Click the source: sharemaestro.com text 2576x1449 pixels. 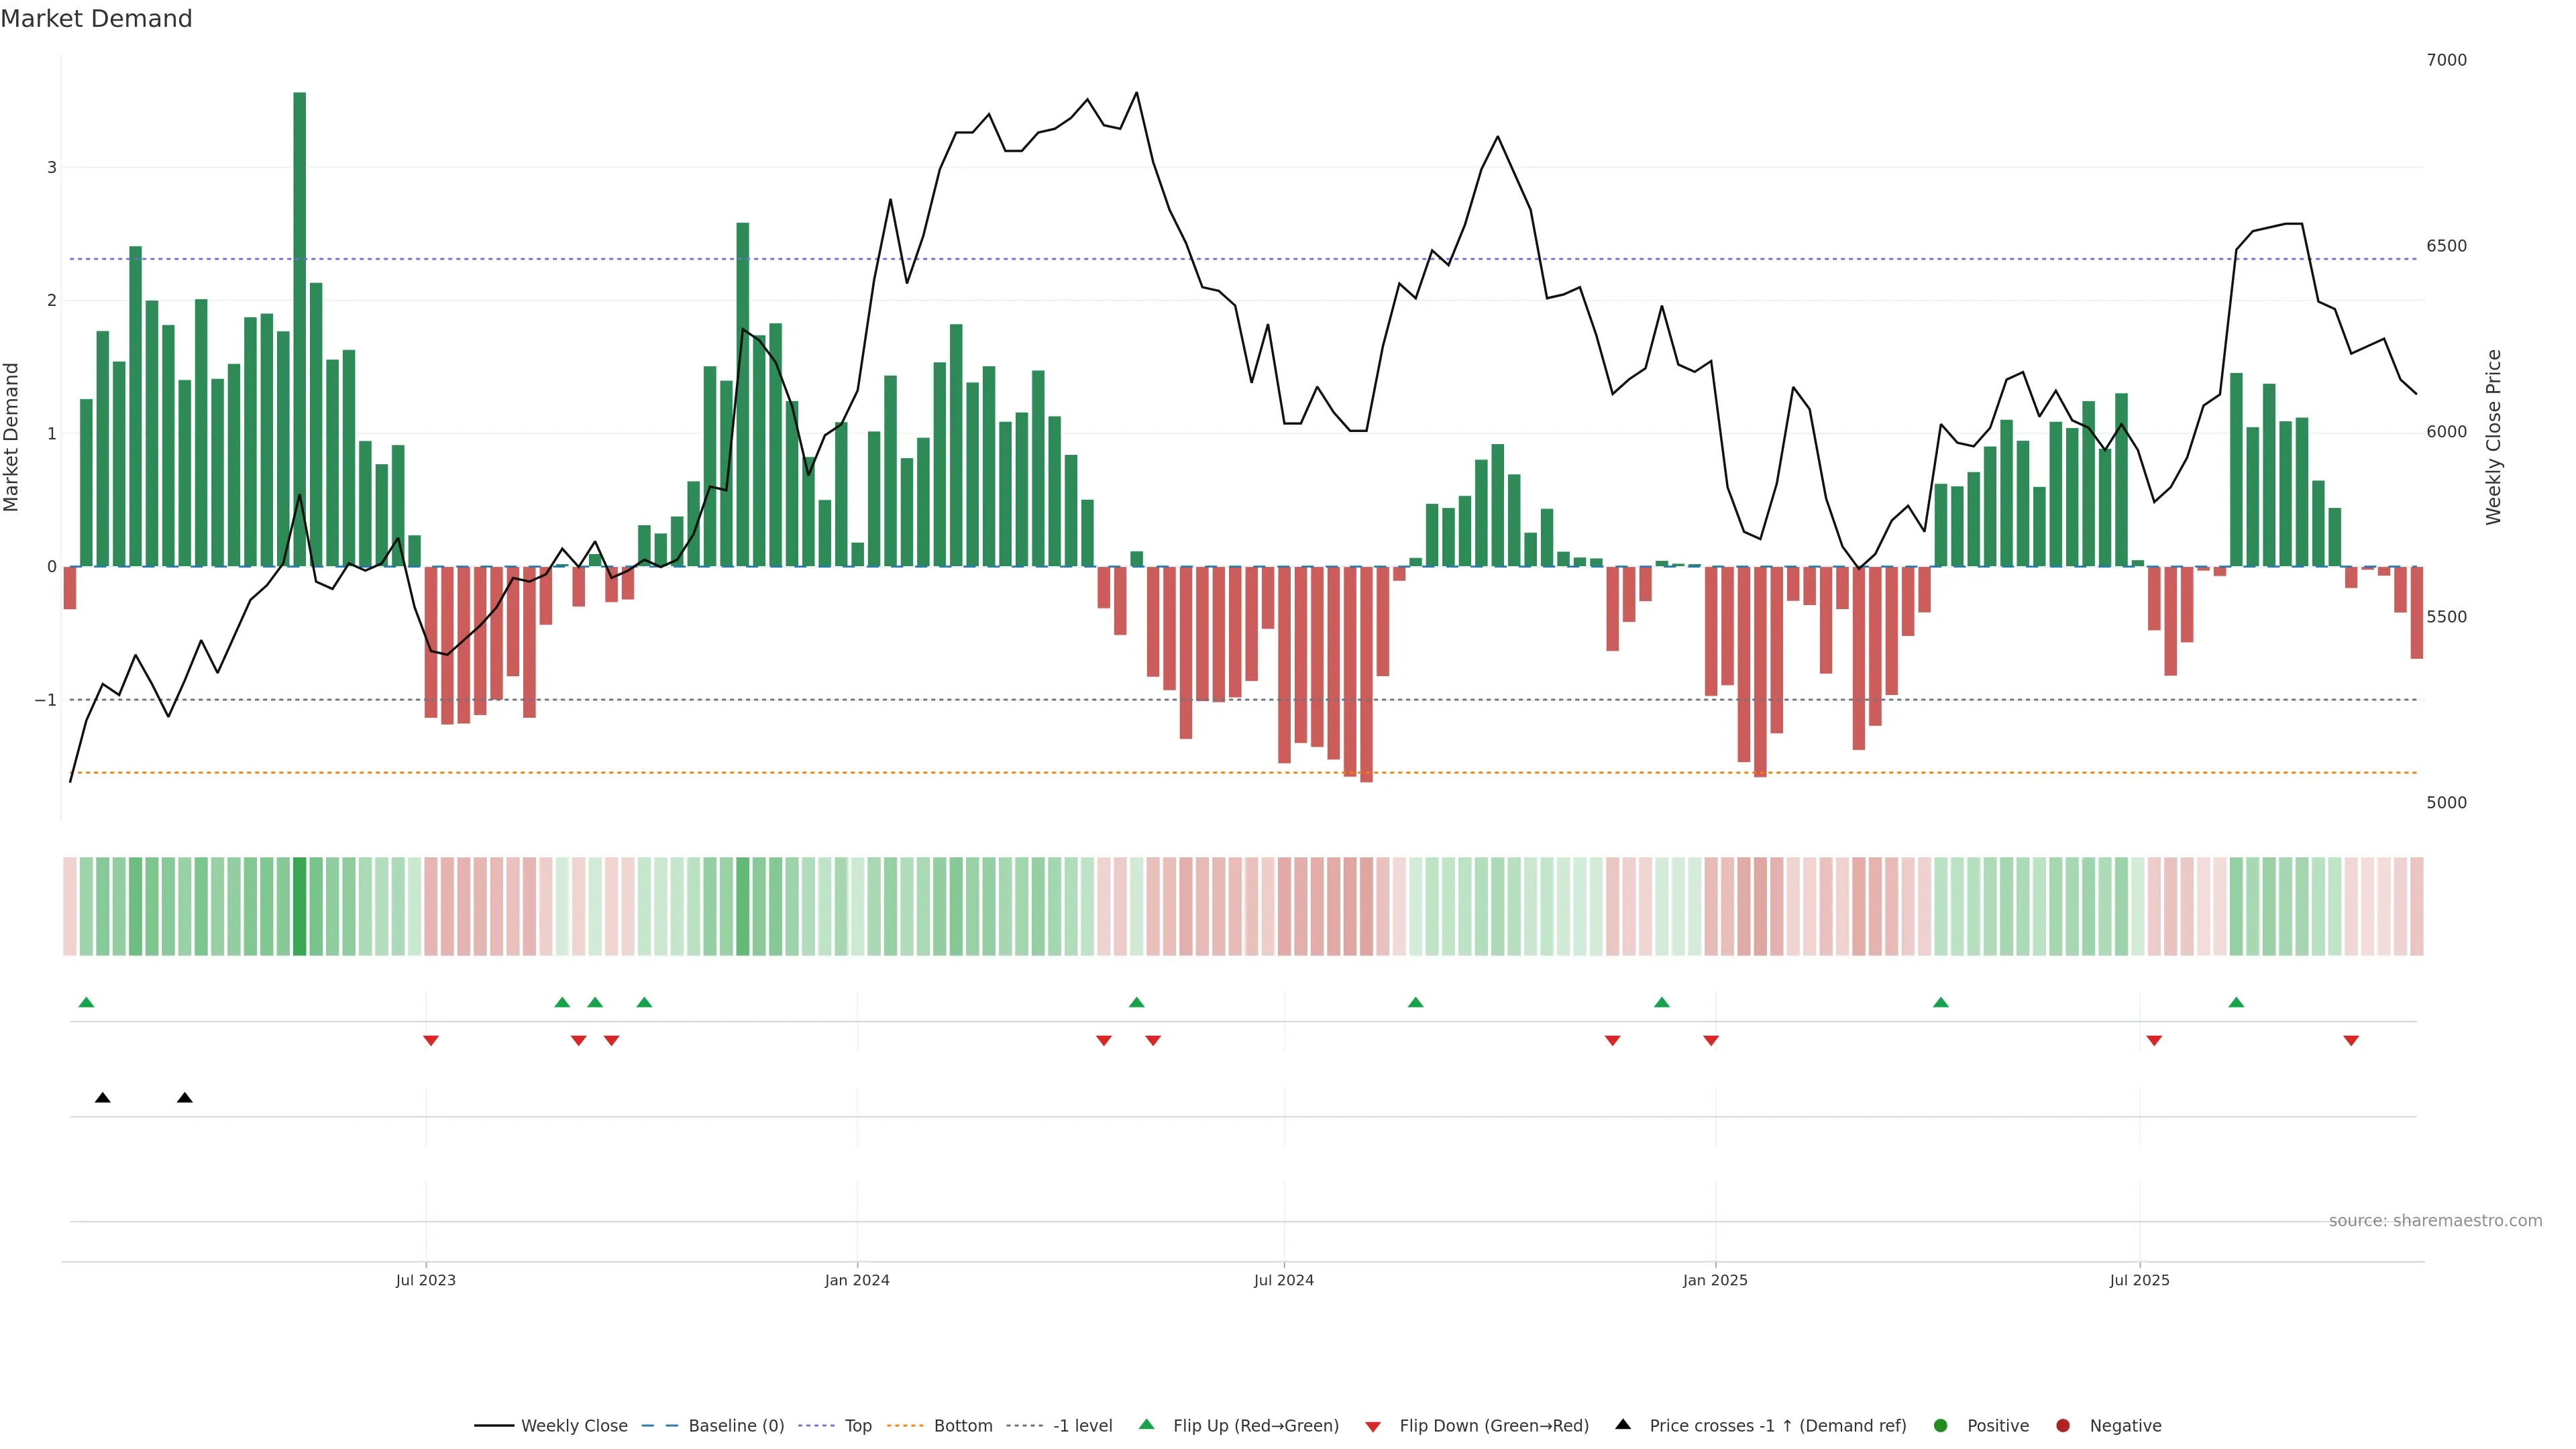[2435, 1220]
